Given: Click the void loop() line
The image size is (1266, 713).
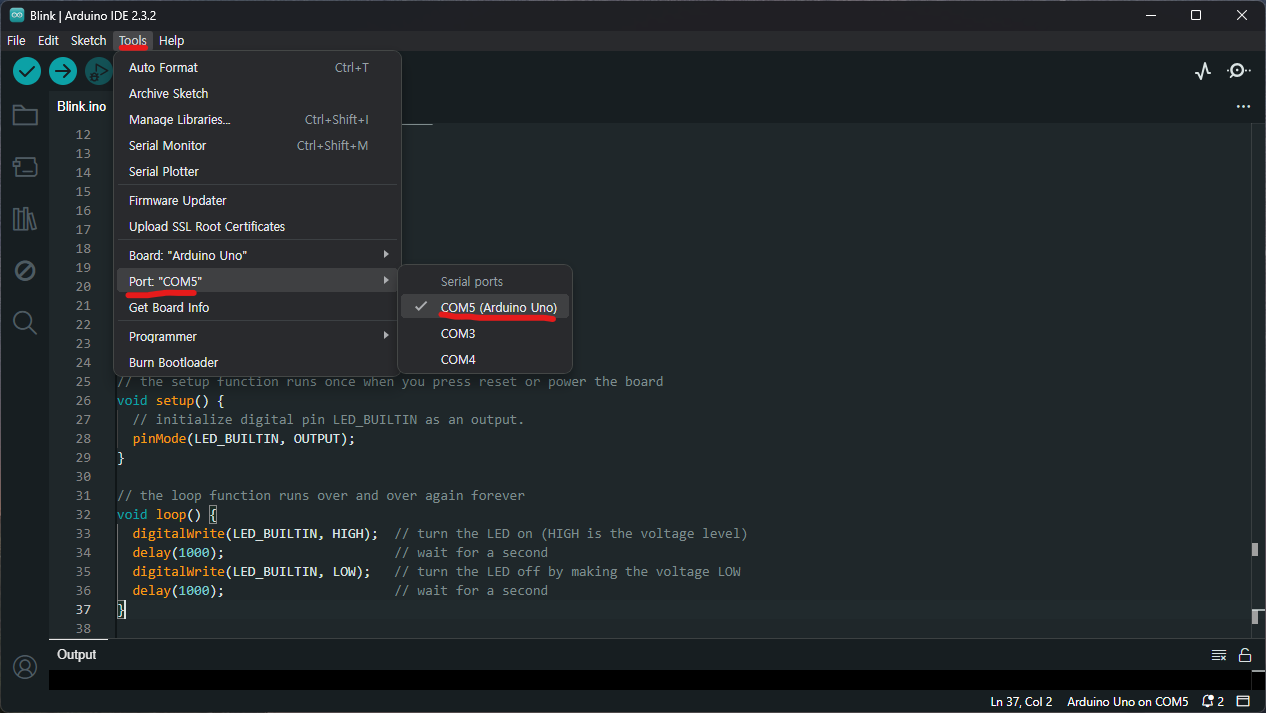Looking at the screenshot, I should [167, 514].
